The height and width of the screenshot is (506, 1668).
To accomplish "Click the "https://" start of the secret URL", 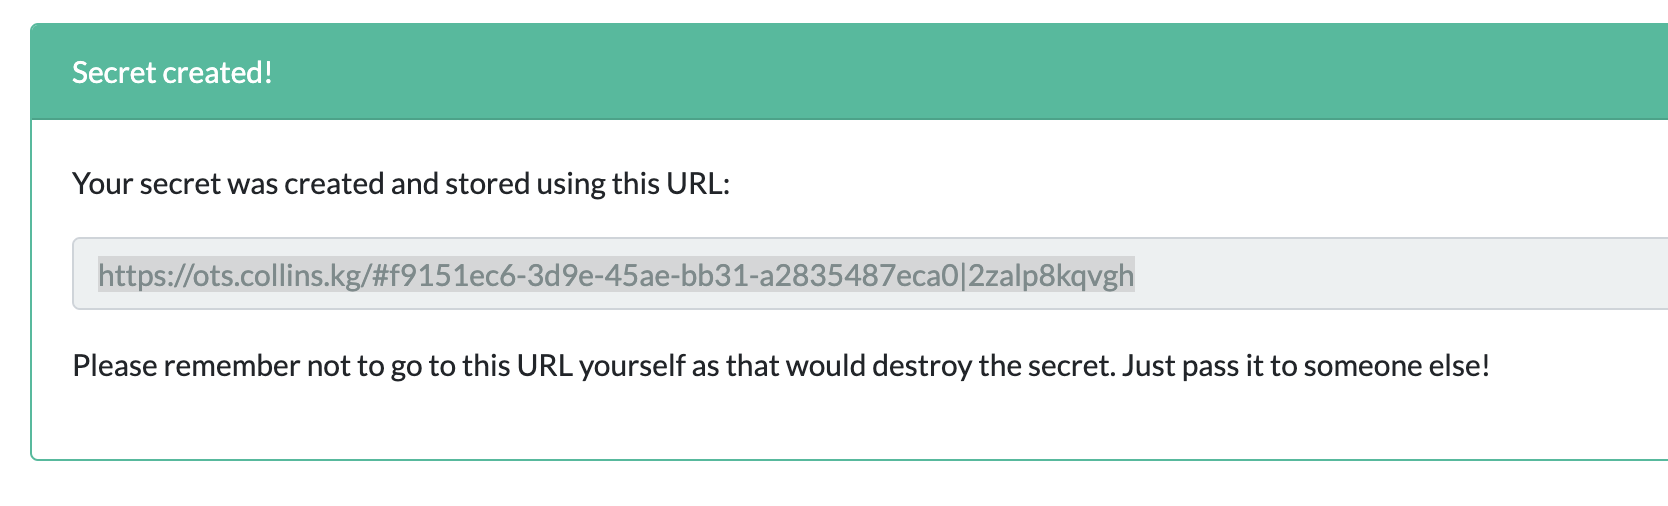I will [145, 275].
